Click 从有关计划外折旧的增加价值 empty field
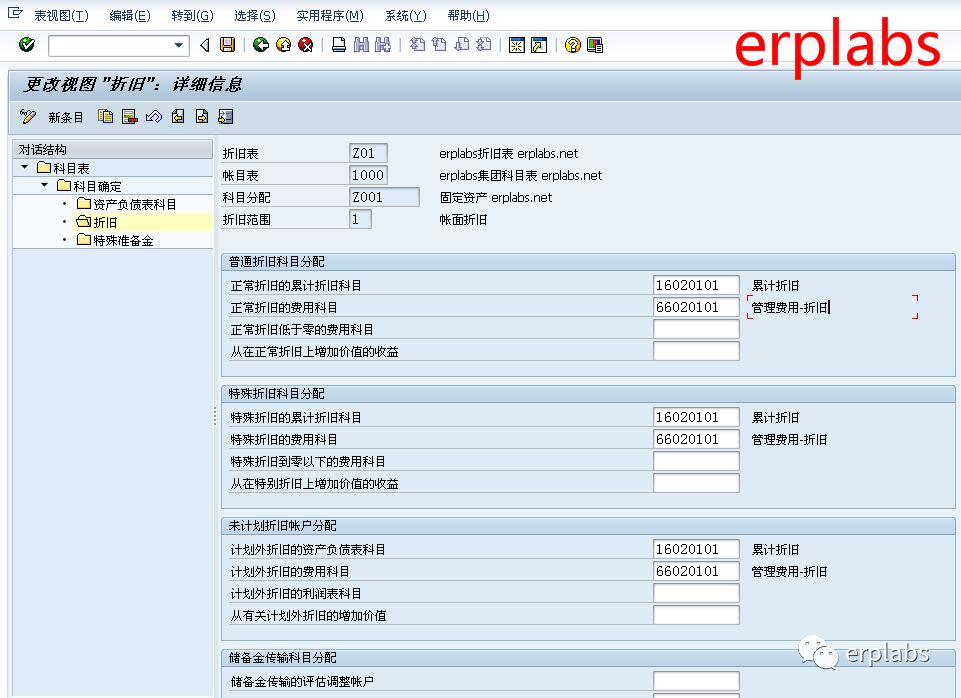The width and height of the screenshot is (961, 698). [696, 615]
